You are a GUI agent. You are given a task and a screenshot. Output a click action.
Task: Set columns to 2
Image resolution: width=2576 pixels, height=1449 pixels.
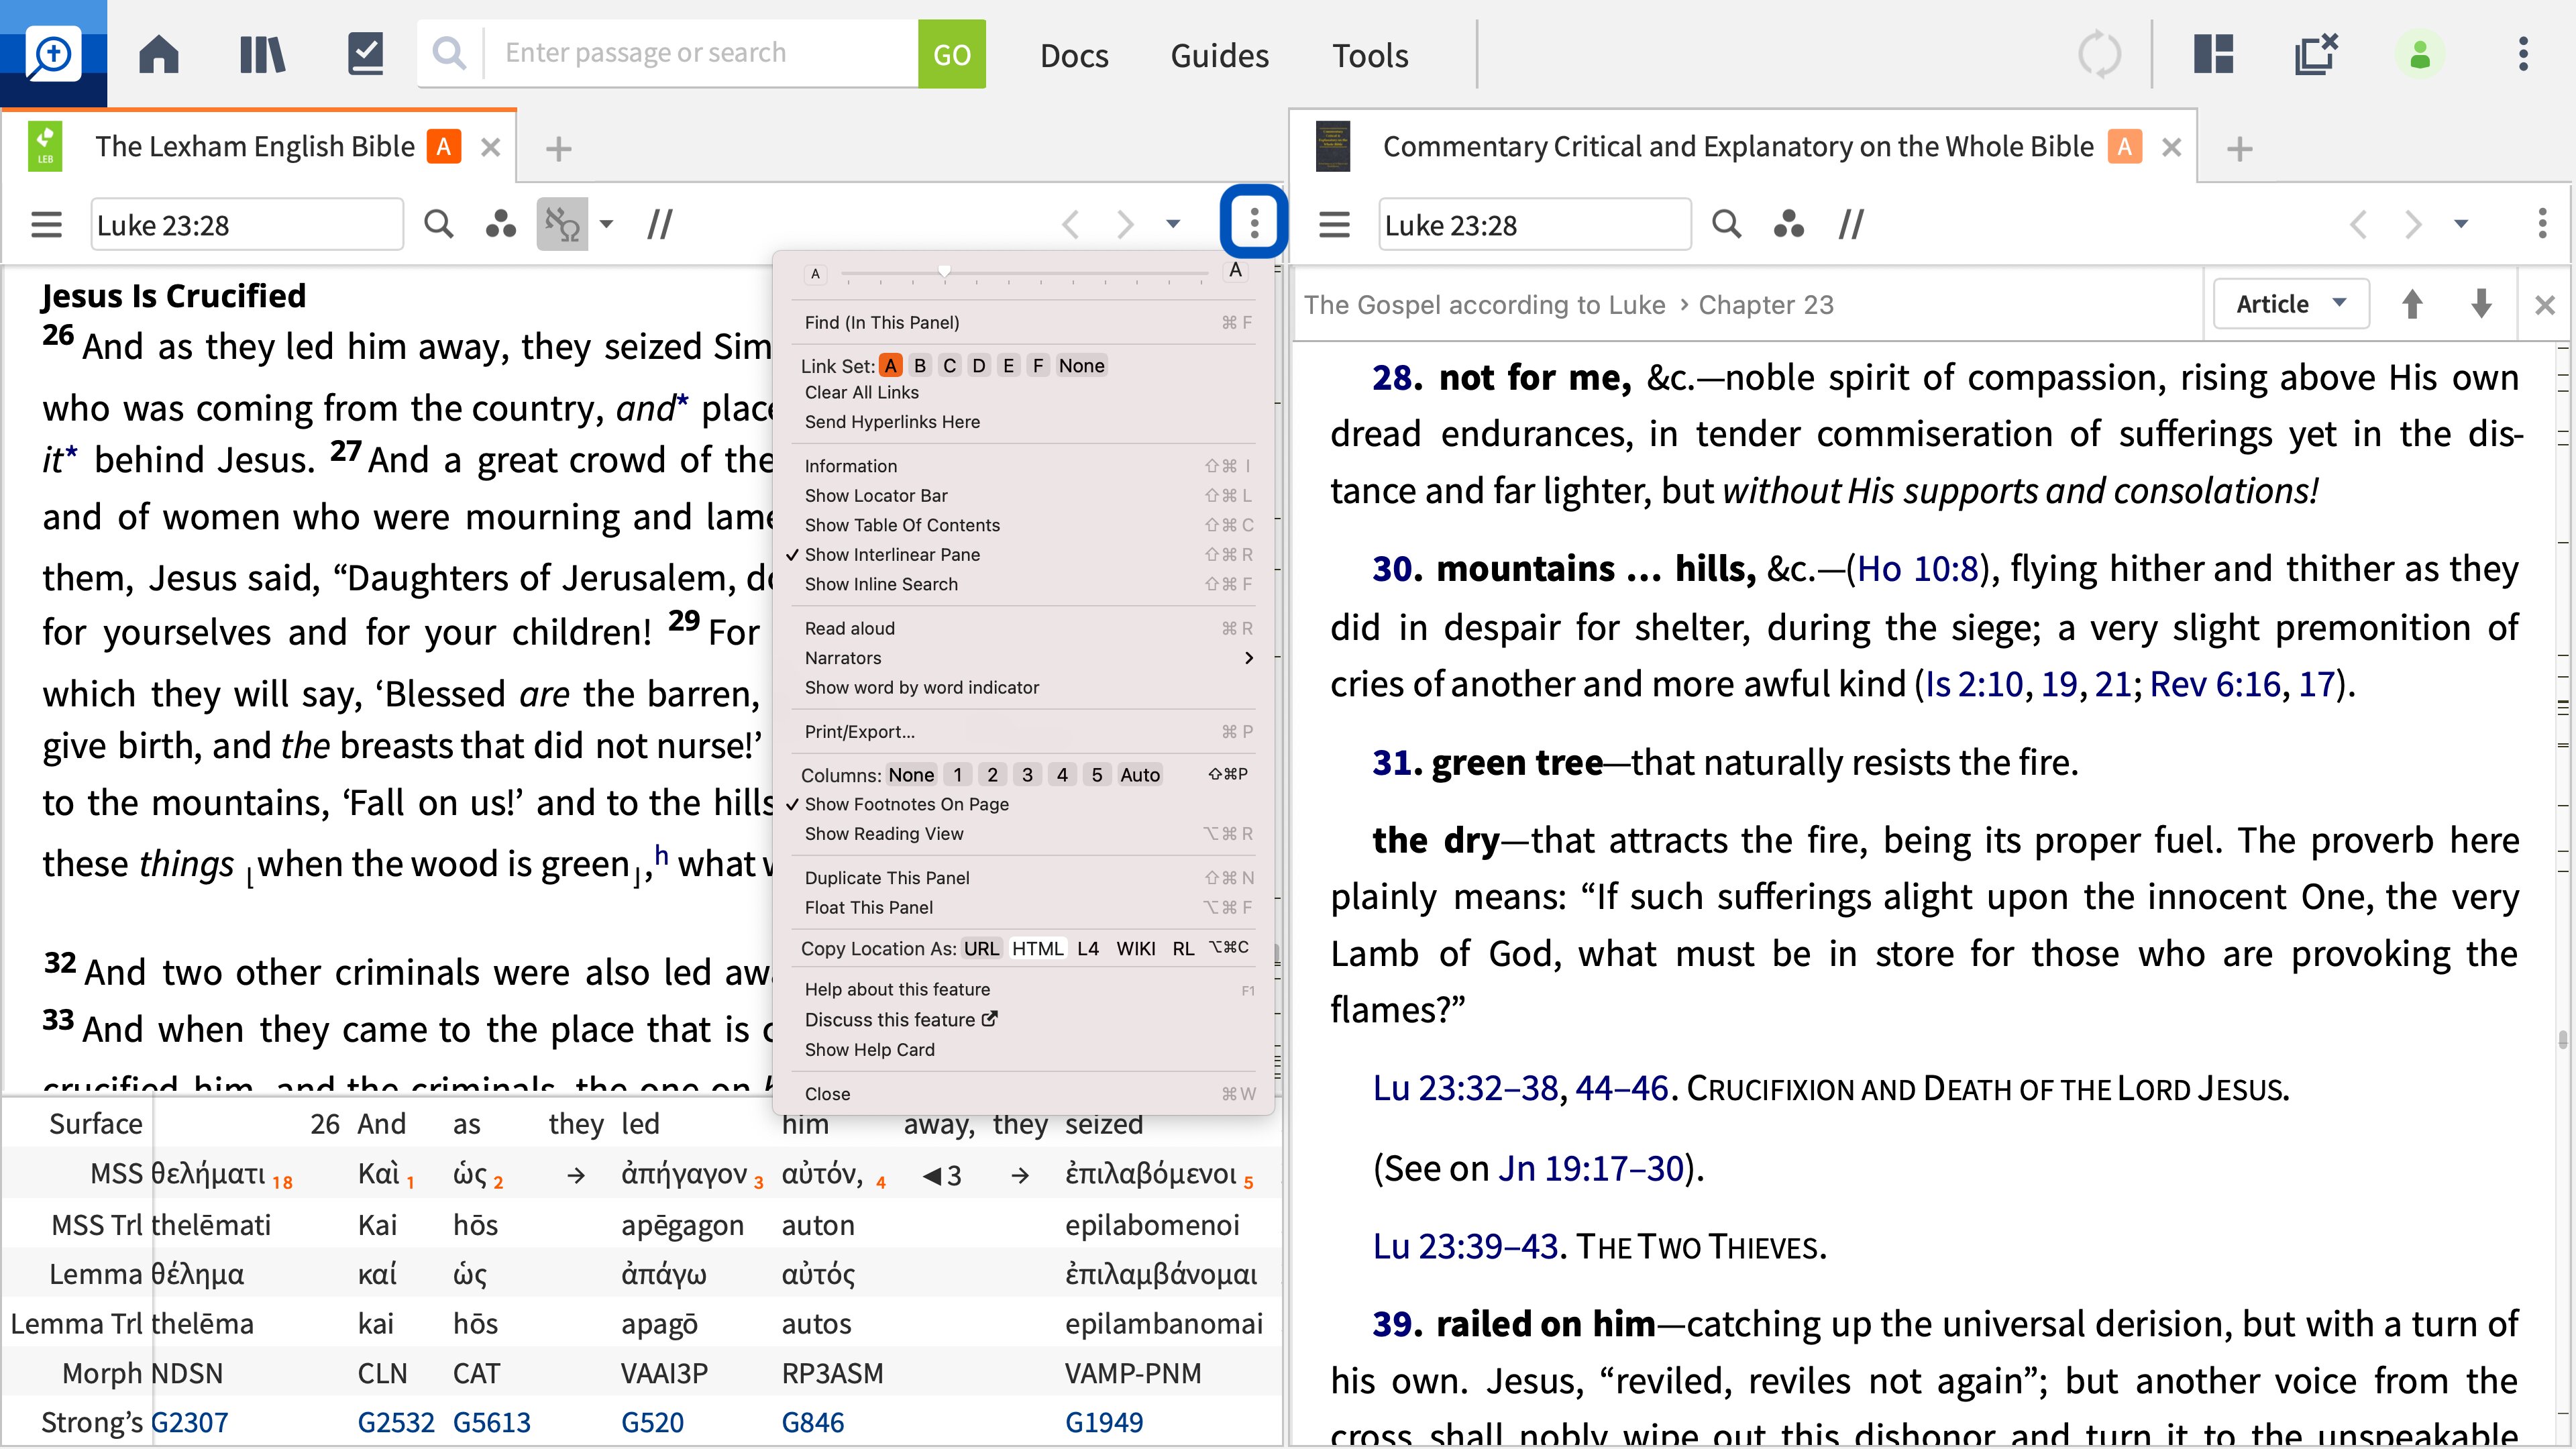pos(992,775)
